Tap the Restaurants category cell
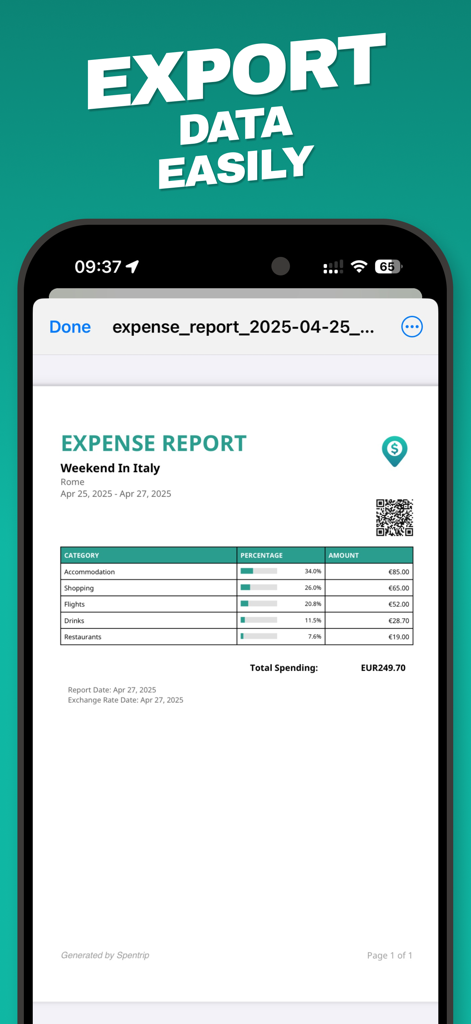 (x=149, y=637)
